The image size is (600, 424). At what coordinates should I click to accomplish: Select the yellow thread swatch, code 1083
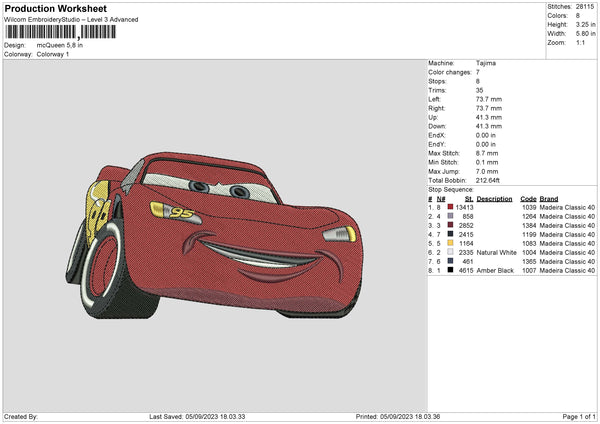coord(452,243)
